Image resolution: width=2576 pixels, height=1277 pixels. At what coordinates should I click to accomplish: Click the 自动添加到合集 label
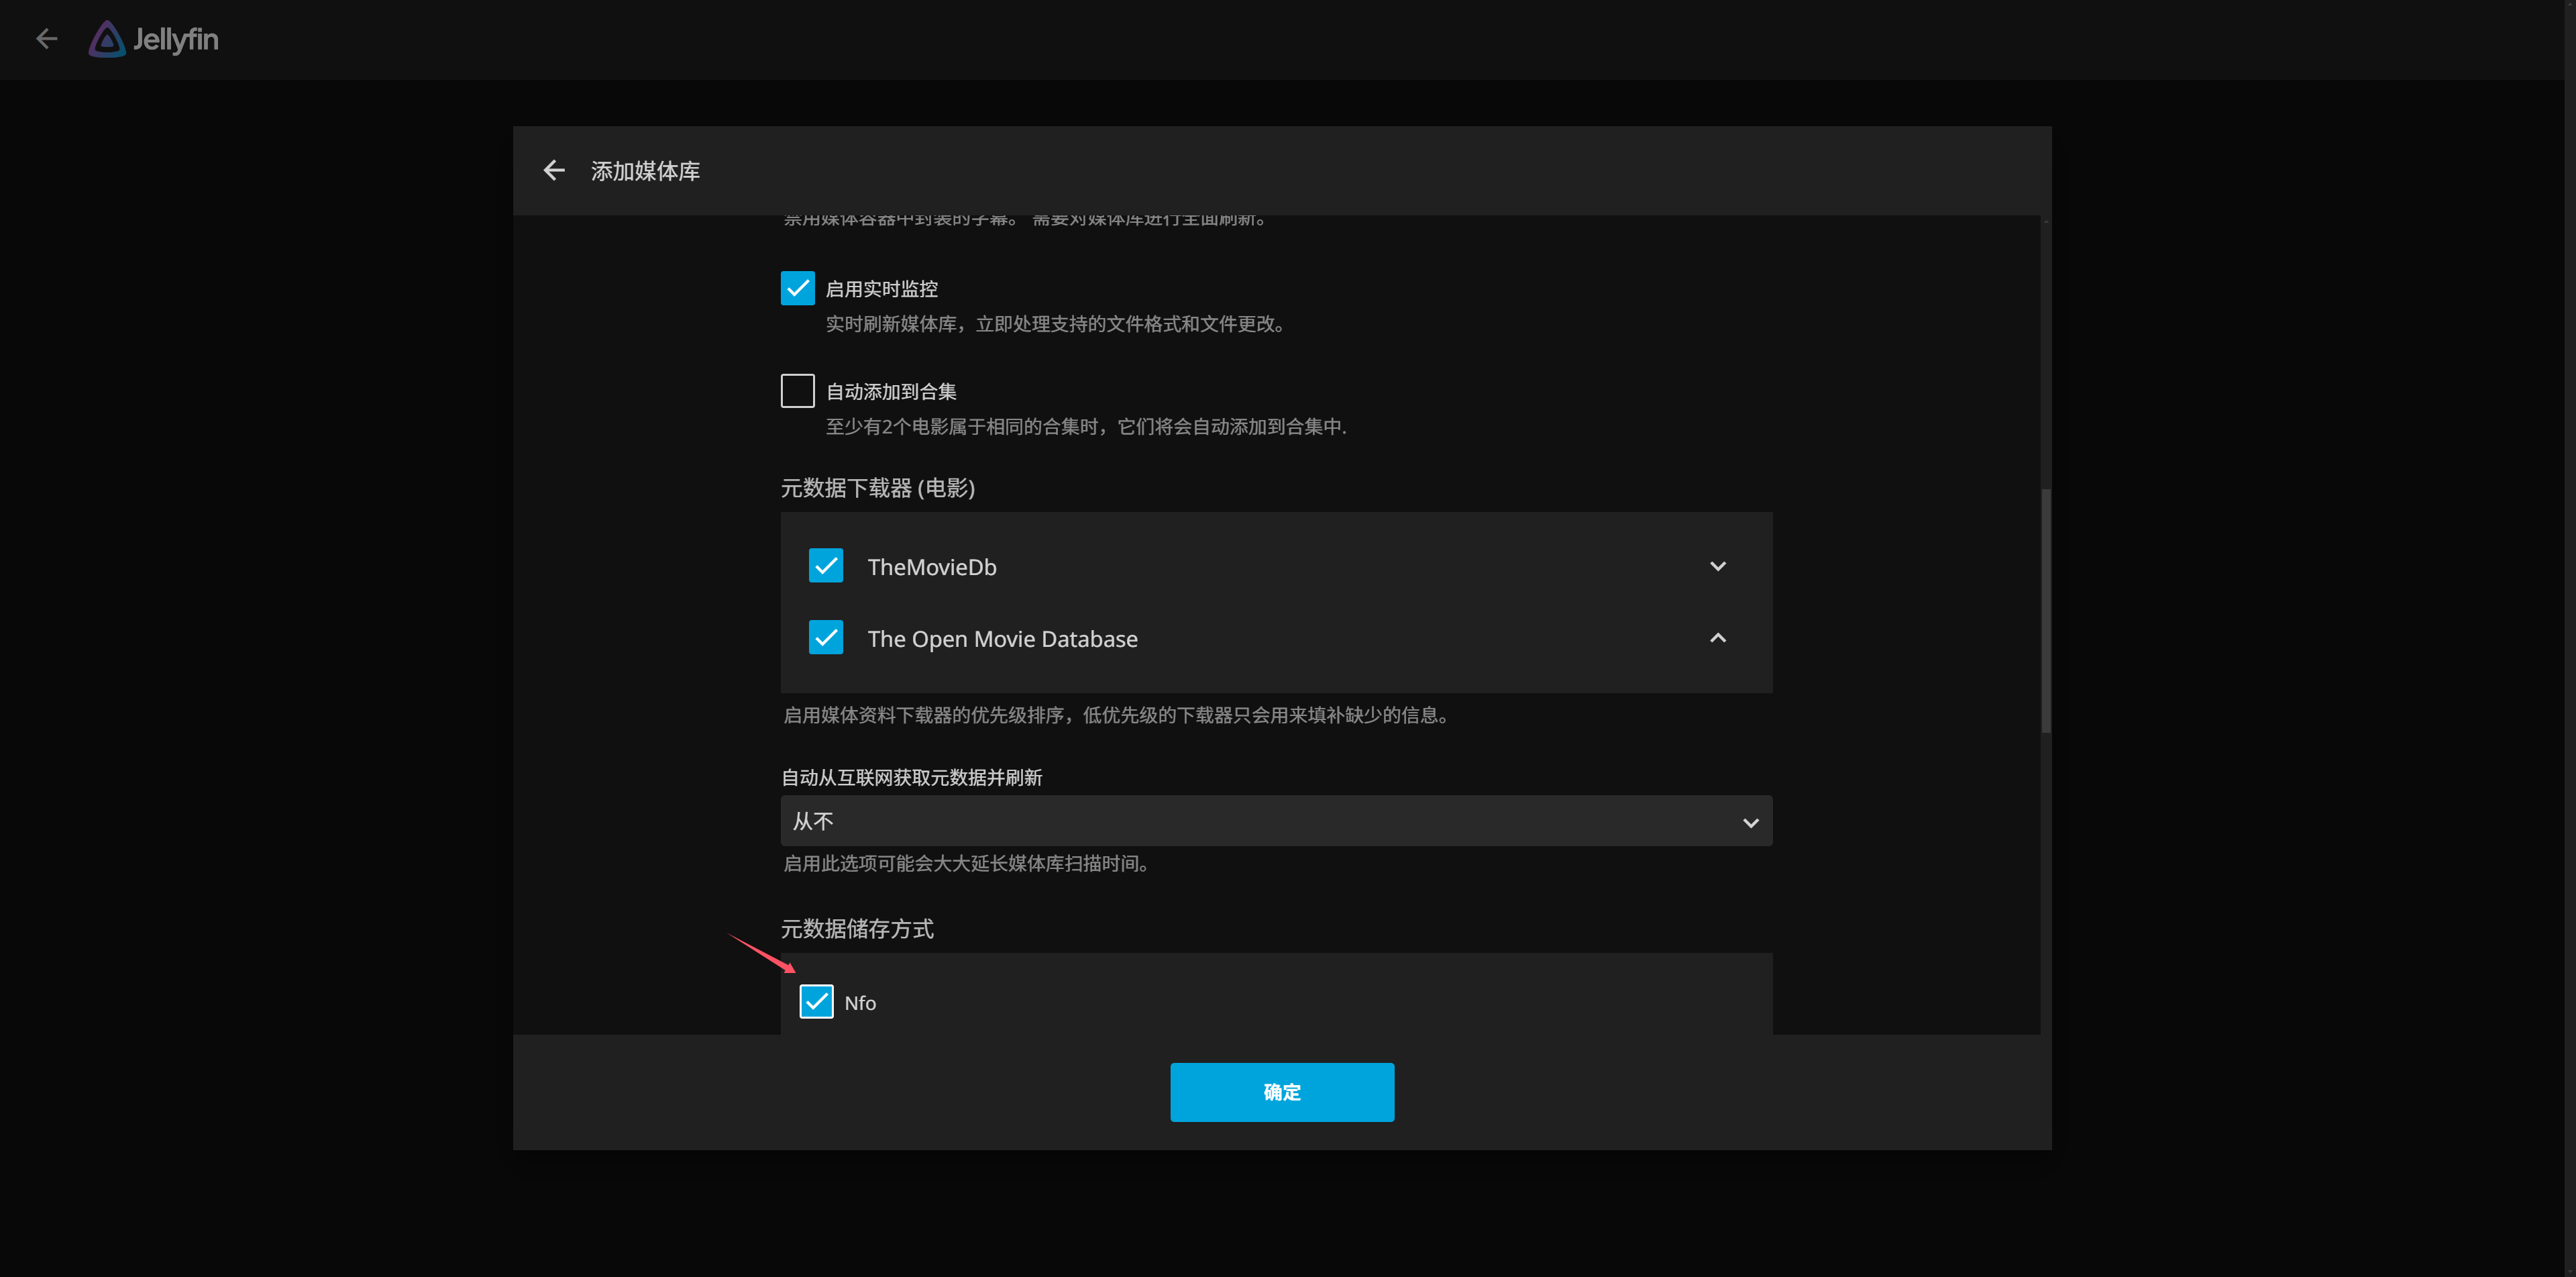click(x=891, y=392)
